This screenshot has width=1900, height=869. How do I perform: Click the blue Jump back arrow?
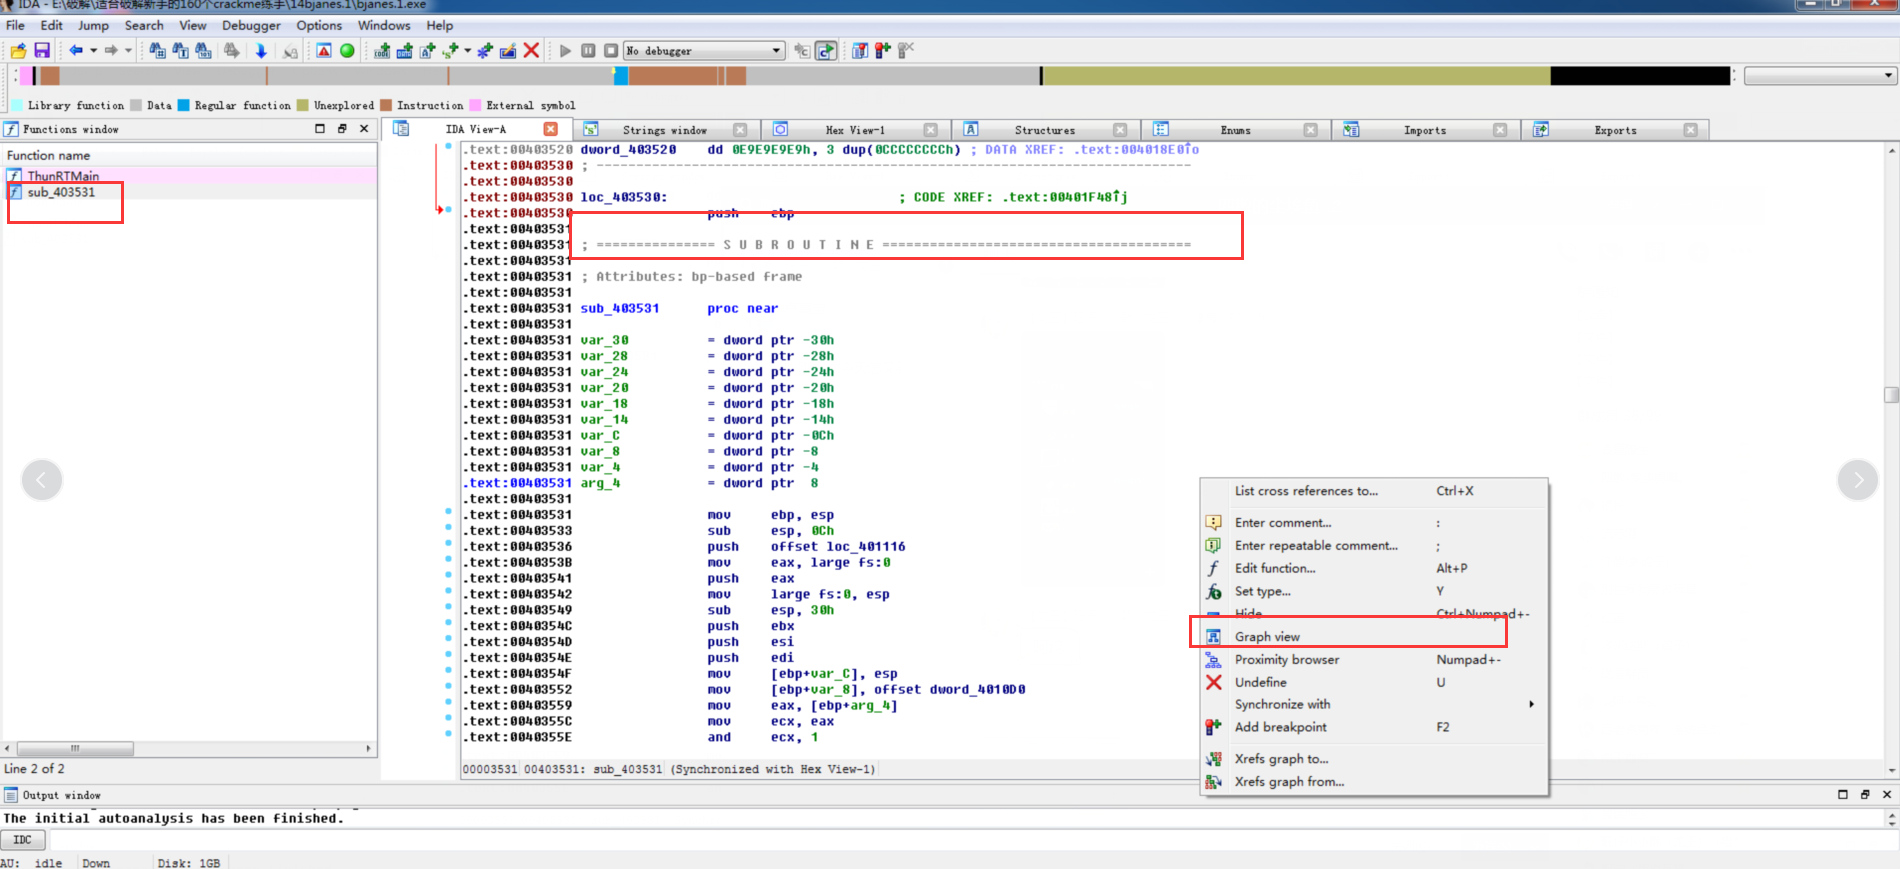(x=76, y=50)
